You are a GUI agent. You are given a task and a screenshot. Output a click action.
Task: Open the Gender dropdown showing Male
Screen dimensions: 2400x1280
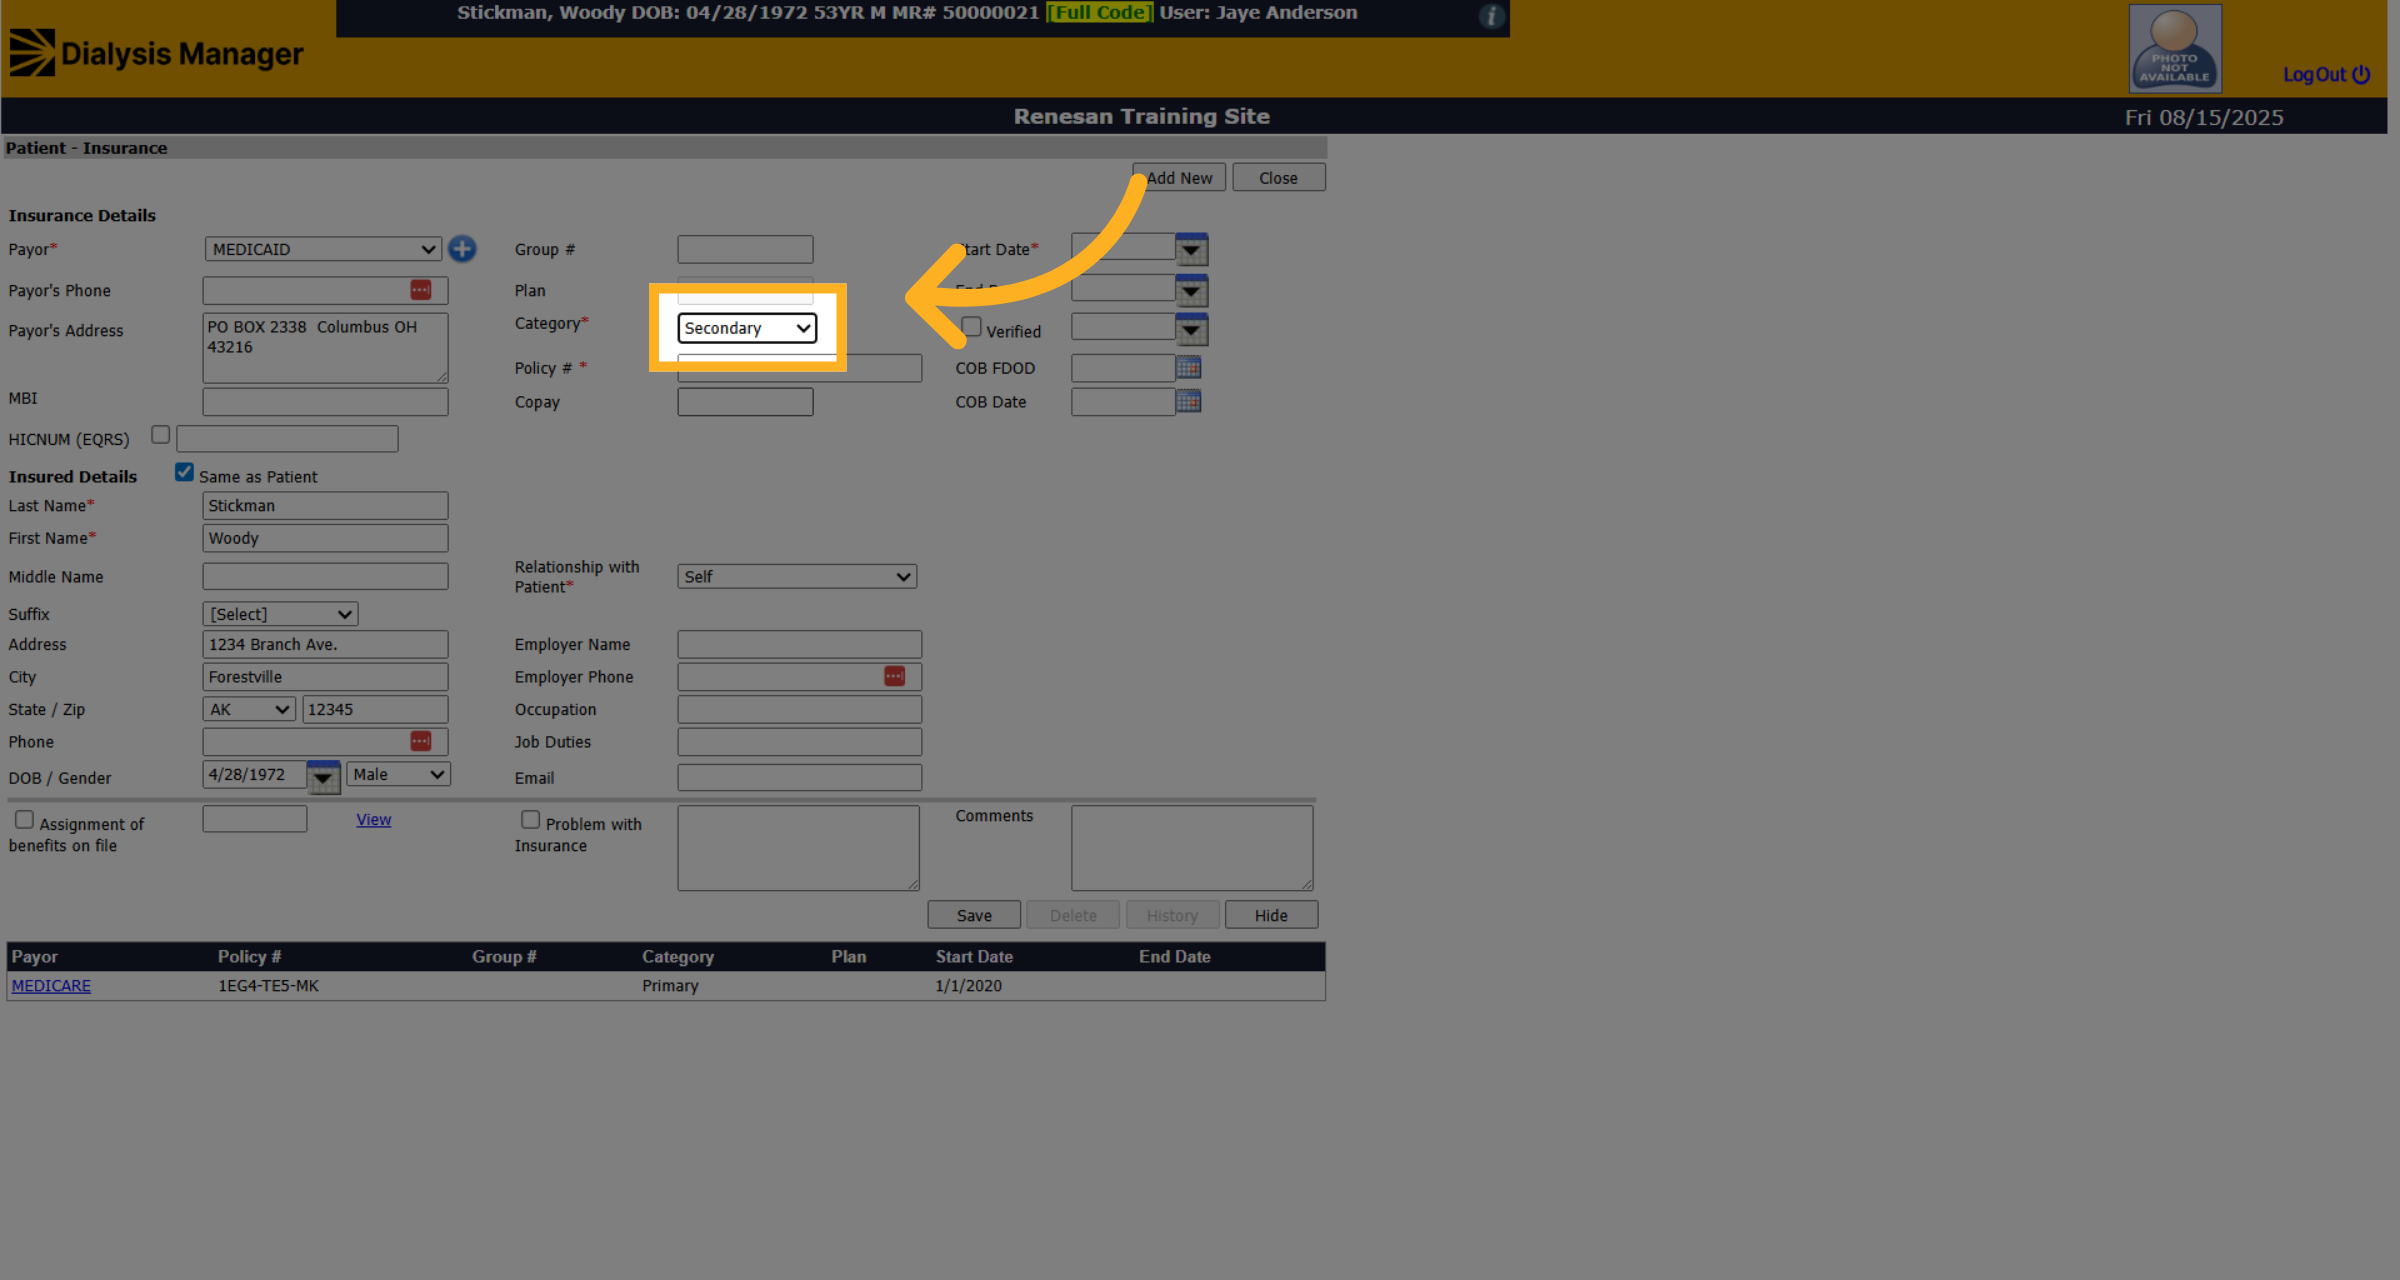398,774
